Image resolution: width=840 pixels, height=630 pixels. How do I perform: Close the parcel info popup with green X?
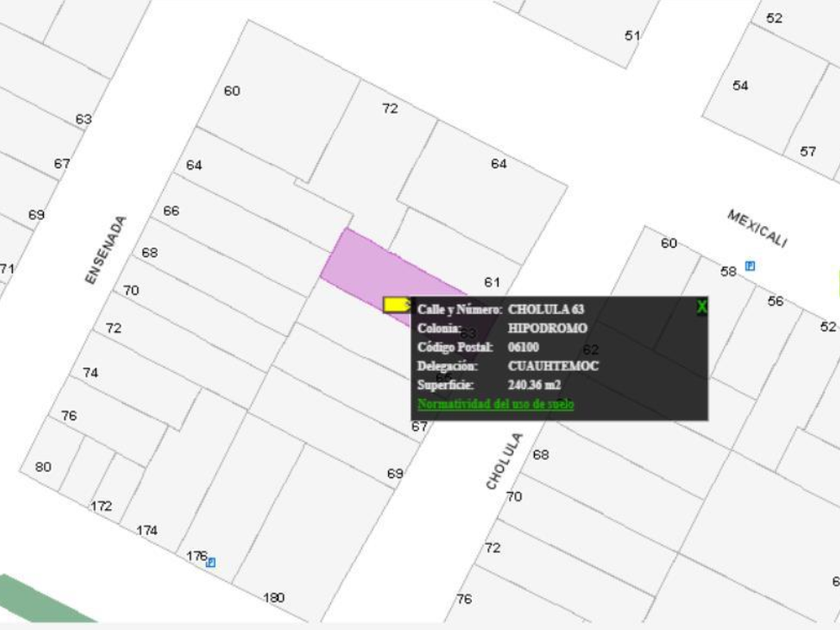pyautogui.click(x=701, y=307)
